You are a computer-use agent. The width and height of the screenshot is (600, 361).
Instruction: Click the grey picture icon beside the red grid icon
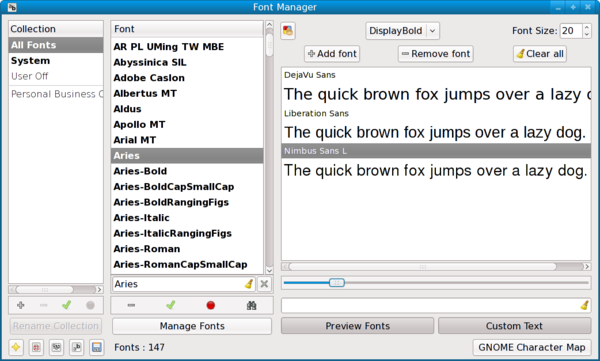point(56,347)
